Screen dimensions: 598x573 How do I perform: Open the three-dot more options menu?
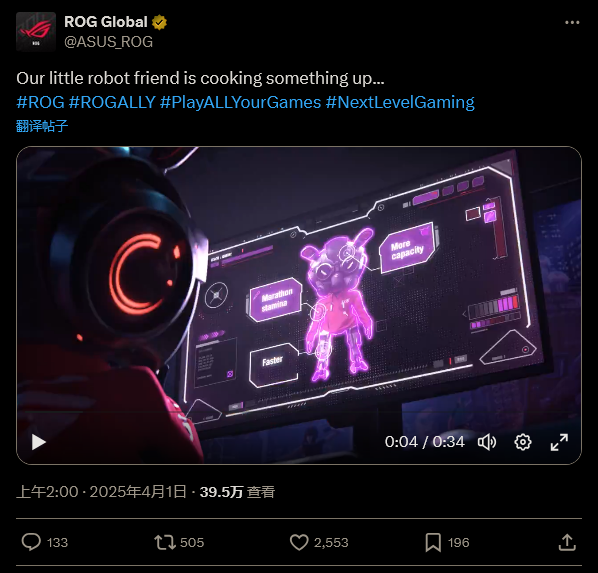[x=572, y=23]
